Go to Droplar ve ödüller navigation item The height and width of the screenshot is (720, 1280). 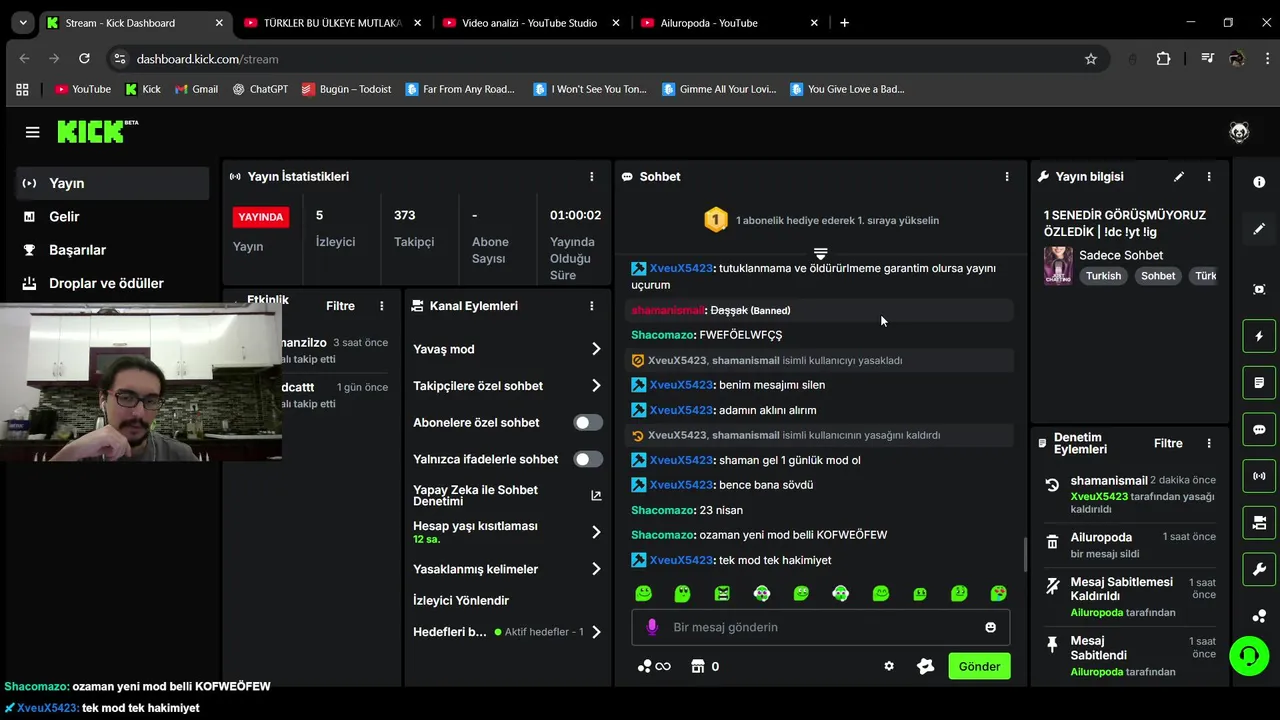tap(112, 283)
